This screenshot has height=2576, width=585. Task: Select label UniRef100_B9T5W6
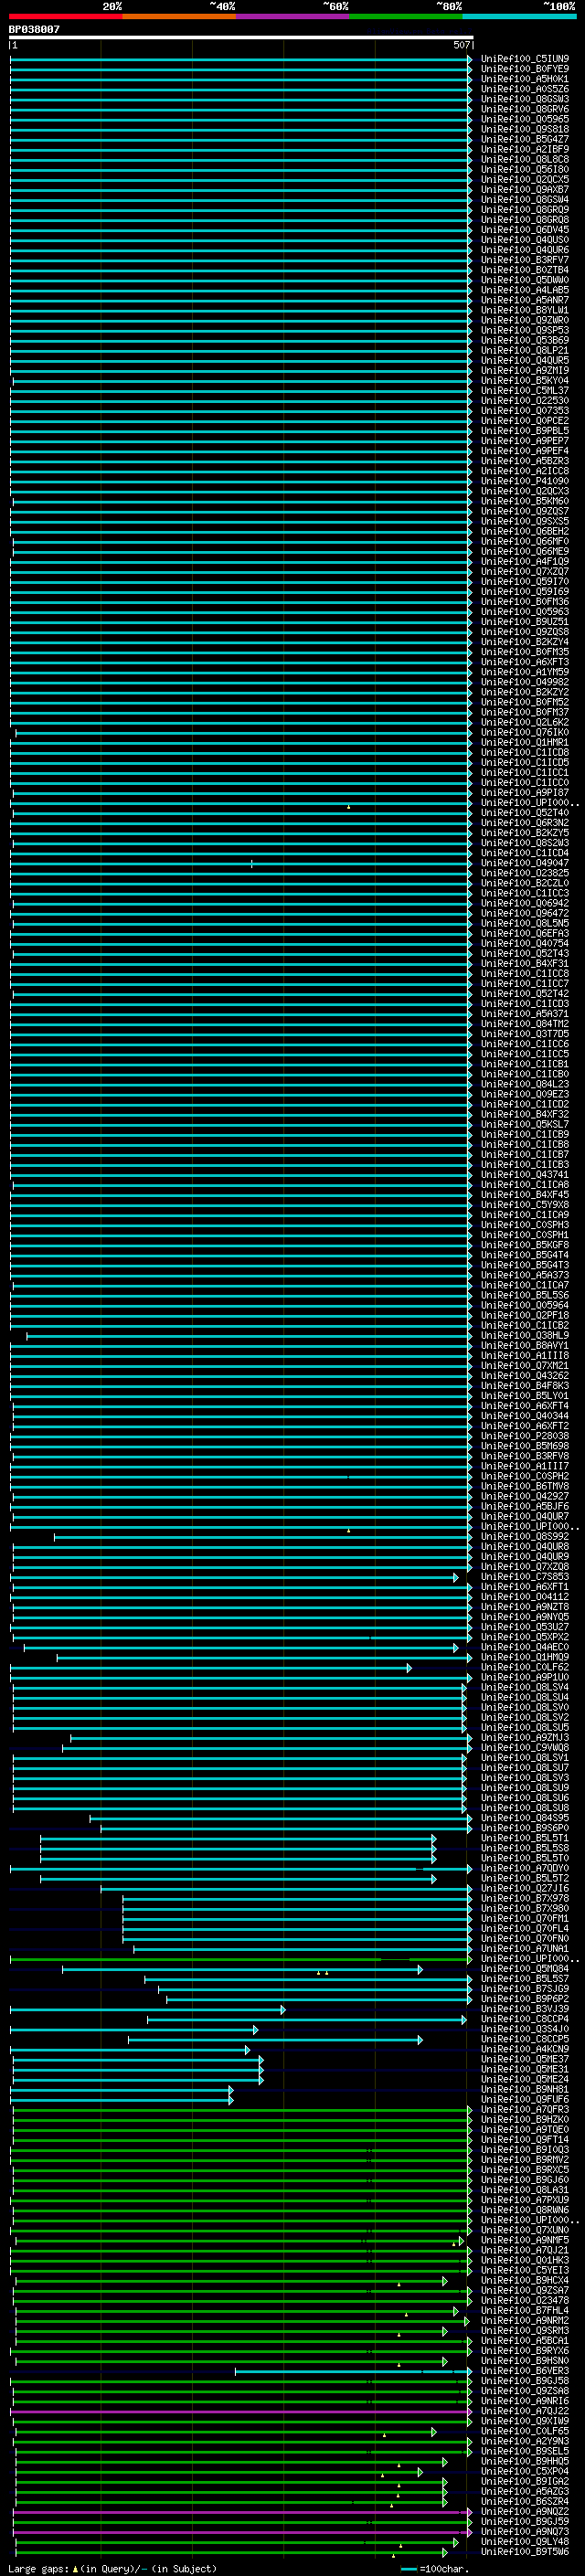pyautogui.click(x=525, y=2552)
